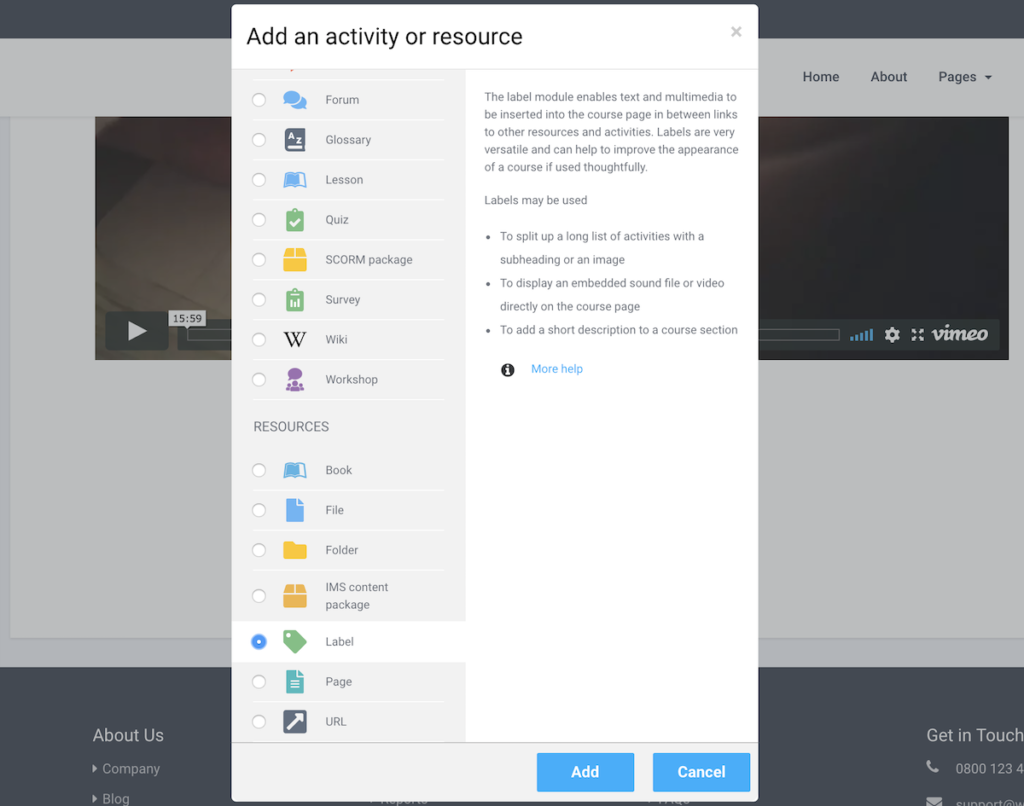Click the Add button
Image resolution: width=1024 pixels, height=806 pixels.
585,771
